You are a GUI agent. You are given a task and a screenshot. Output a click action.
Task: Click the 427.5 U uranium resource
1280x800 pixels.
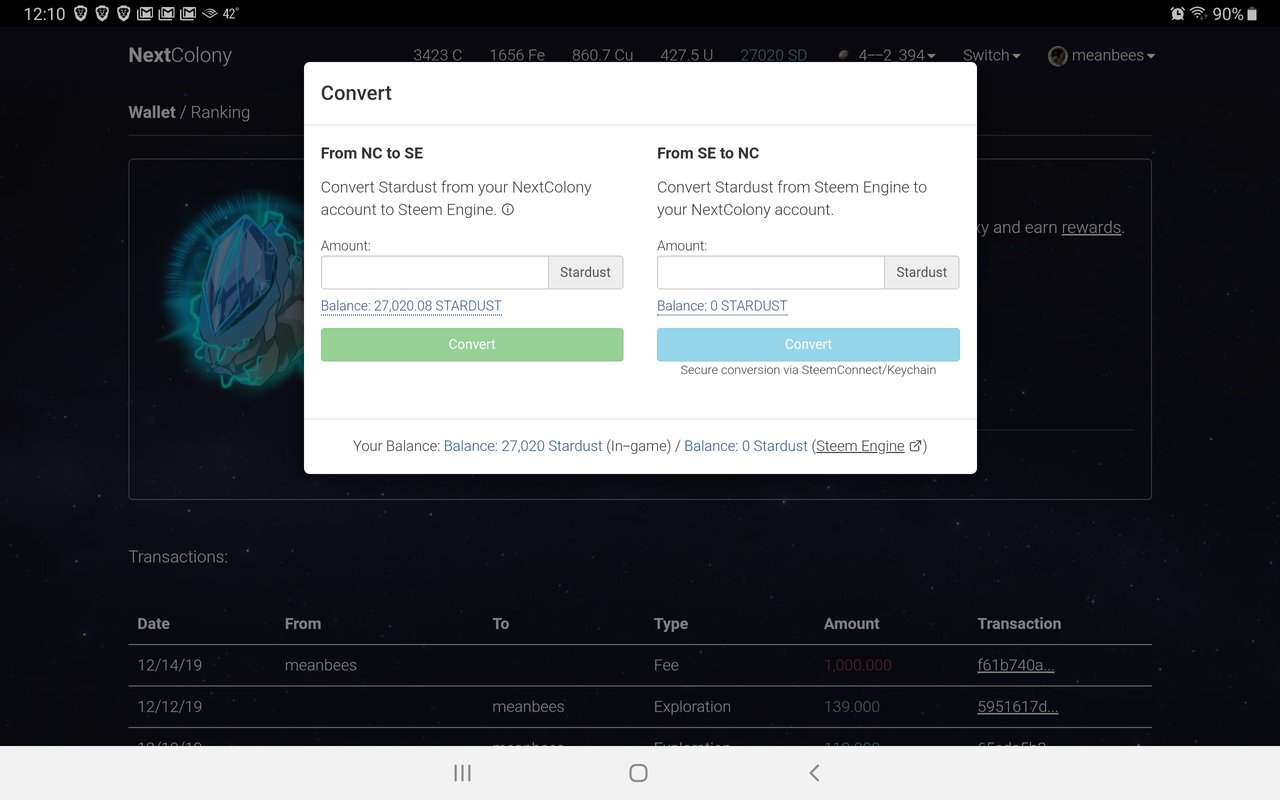[686, 55]
